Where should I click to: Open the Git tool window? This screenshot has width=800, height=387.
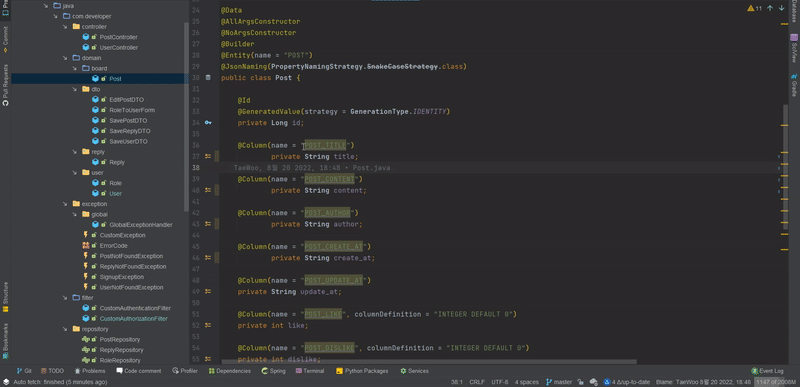pos(24,371)
